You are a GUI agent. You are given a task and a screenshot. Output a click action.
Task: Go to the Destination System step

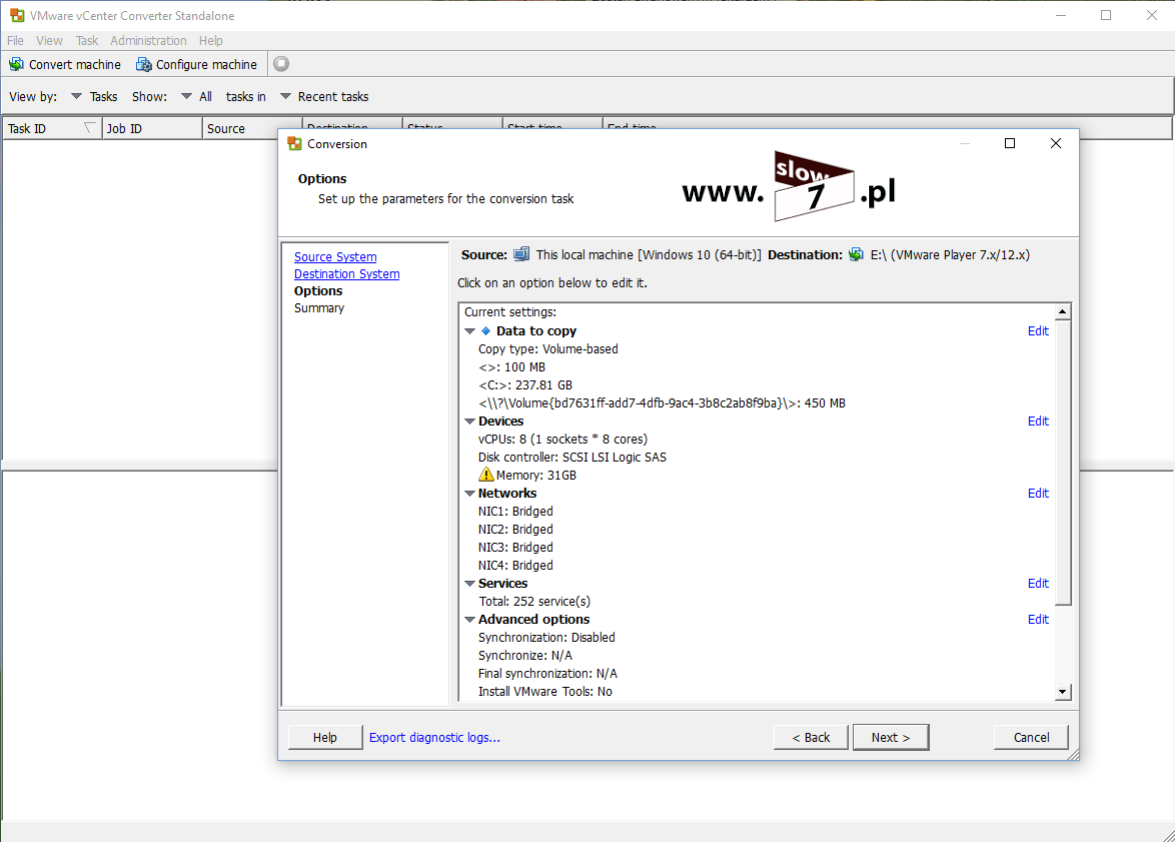[x=346, y=274]
